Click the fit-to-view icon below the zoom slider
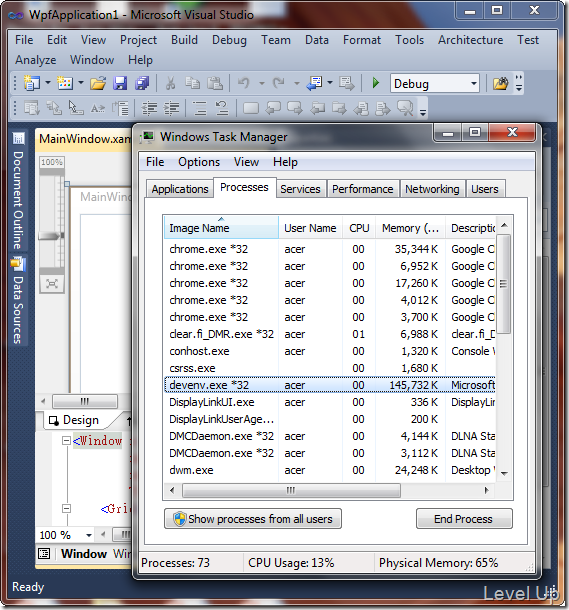This screenshot has width=569, height=610. pyautogui.click(x=52, y=284)
